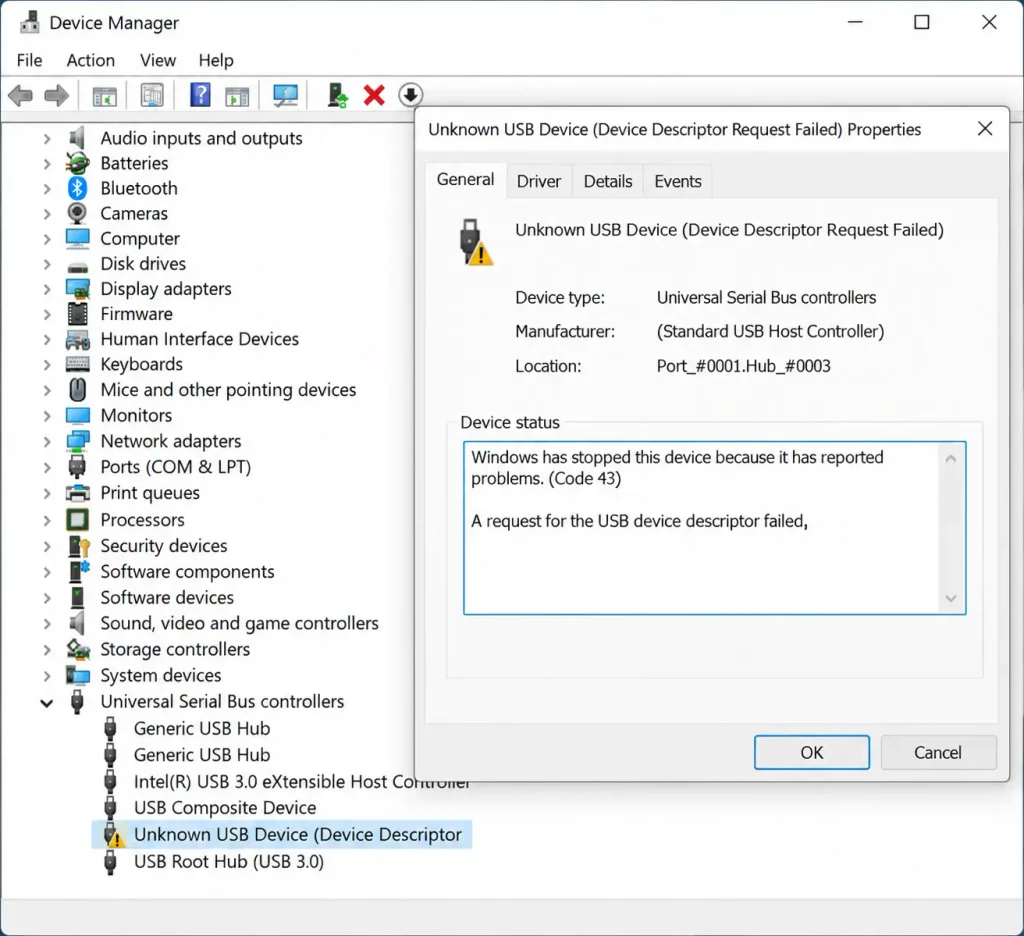Click the Action pane toolbar icon
Image resolution: width=1024 pixels, height=936 pixels.
(x=237, y=95)
